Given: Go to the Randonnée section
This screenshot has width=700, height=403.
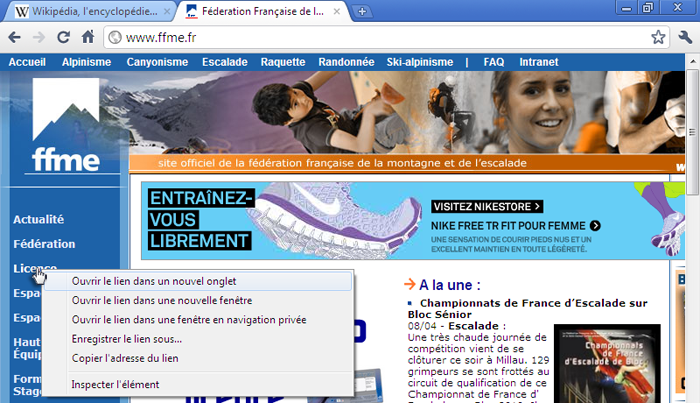Looking at the screenshot, I should click(346, 62).
